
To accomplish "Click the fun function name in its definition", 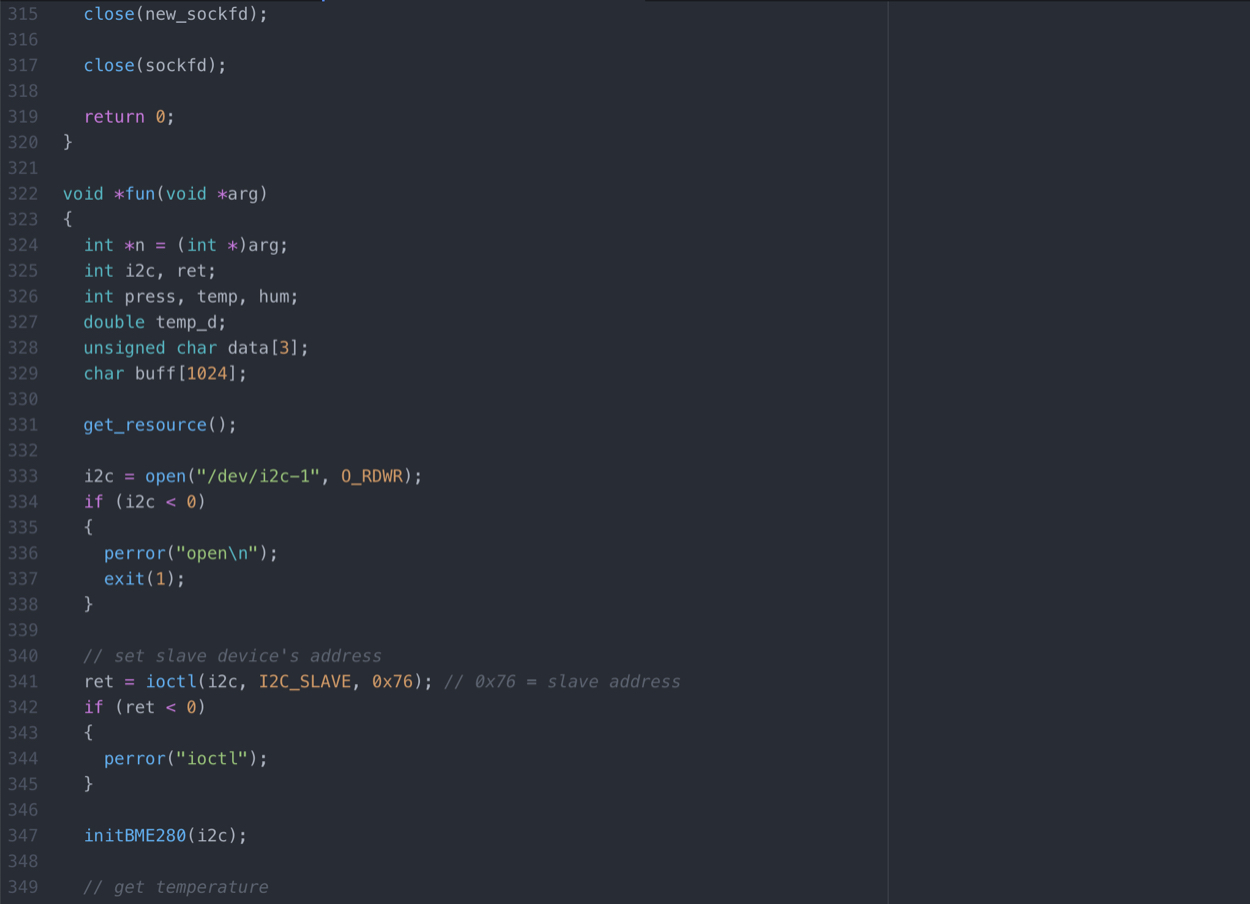I will coord(140,194).
